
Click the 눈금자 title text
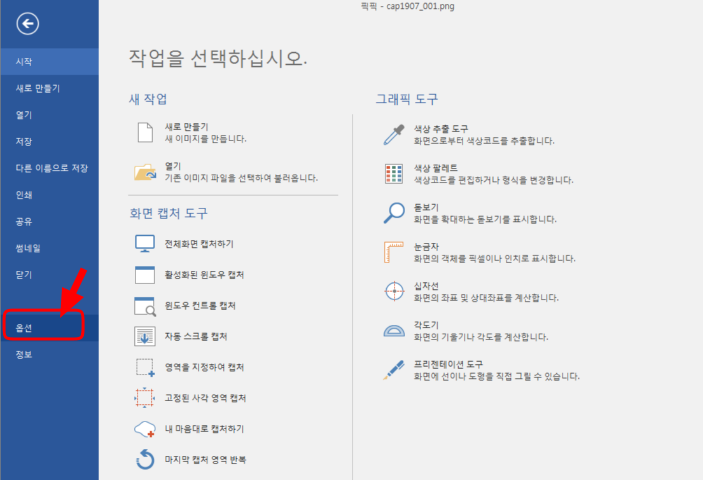(x=426, y=246)
